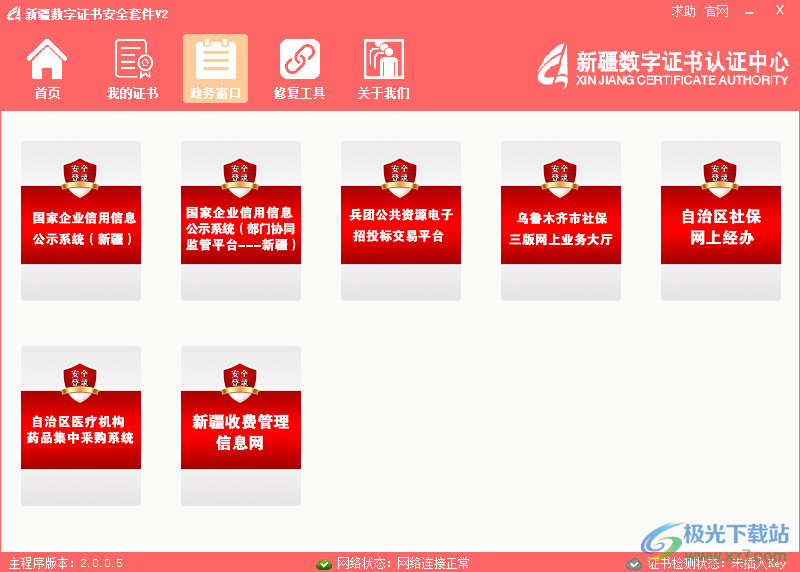This screenshot has height=572, width=800.
Task: Launch 自治区社保网上经办
Action: [721, 221]
